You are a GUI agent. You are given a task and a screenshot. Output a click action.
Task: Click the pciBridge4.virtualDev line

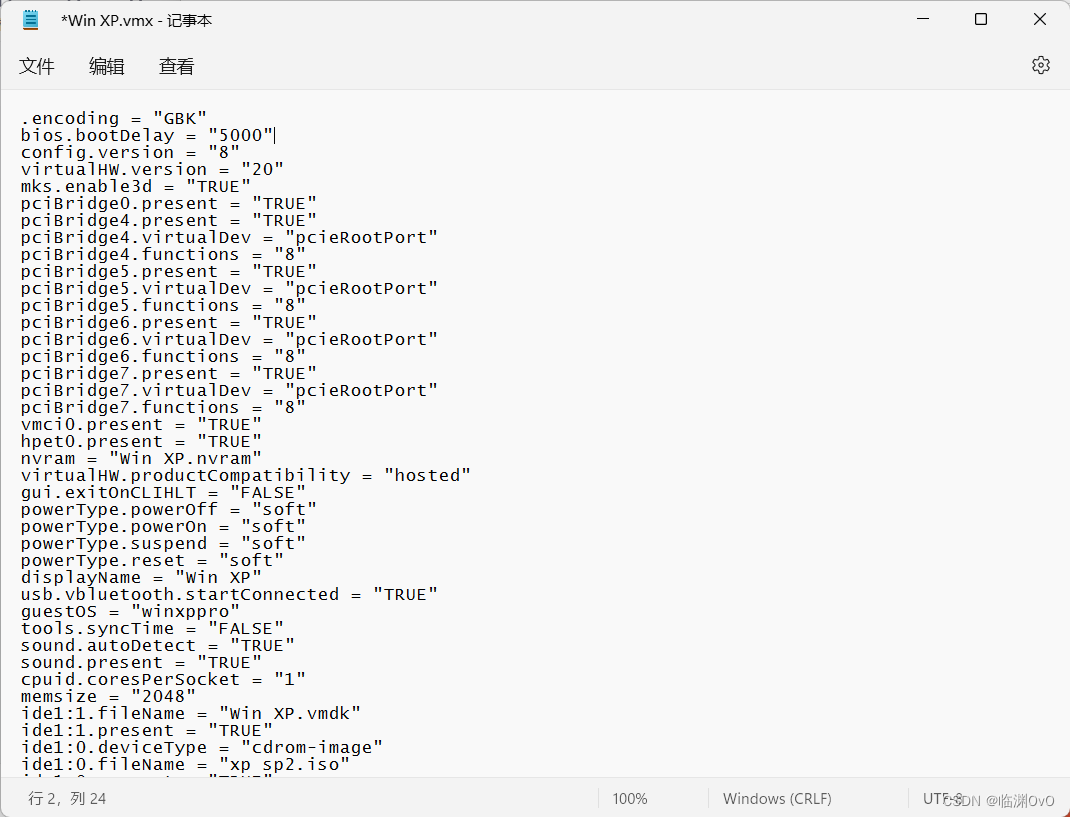(x=229, y=238)
